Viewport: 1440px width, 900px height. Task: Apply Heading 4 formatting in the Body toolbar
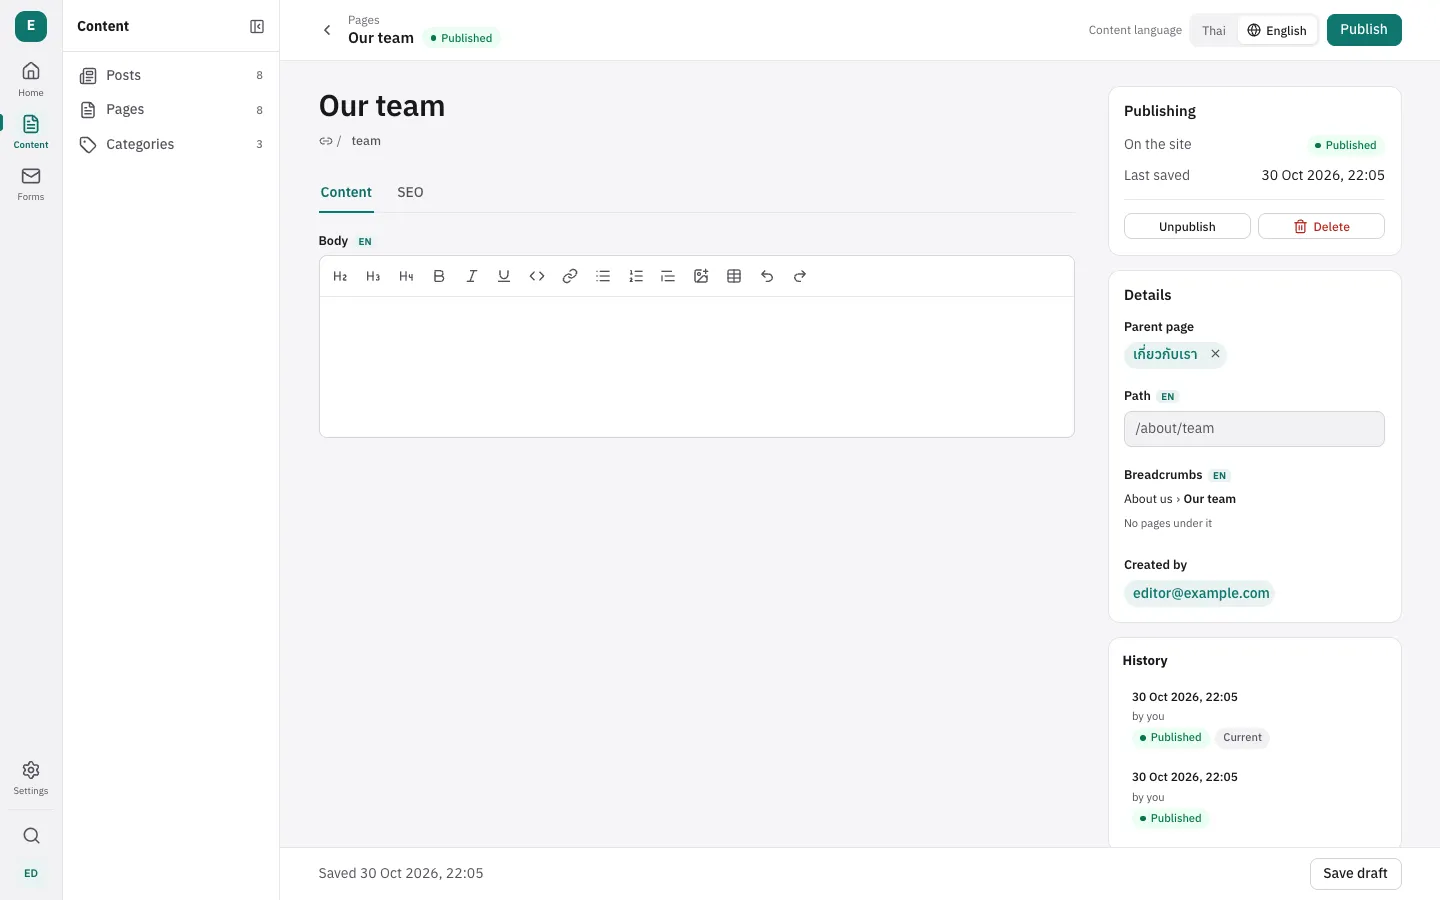pos(406,277)
